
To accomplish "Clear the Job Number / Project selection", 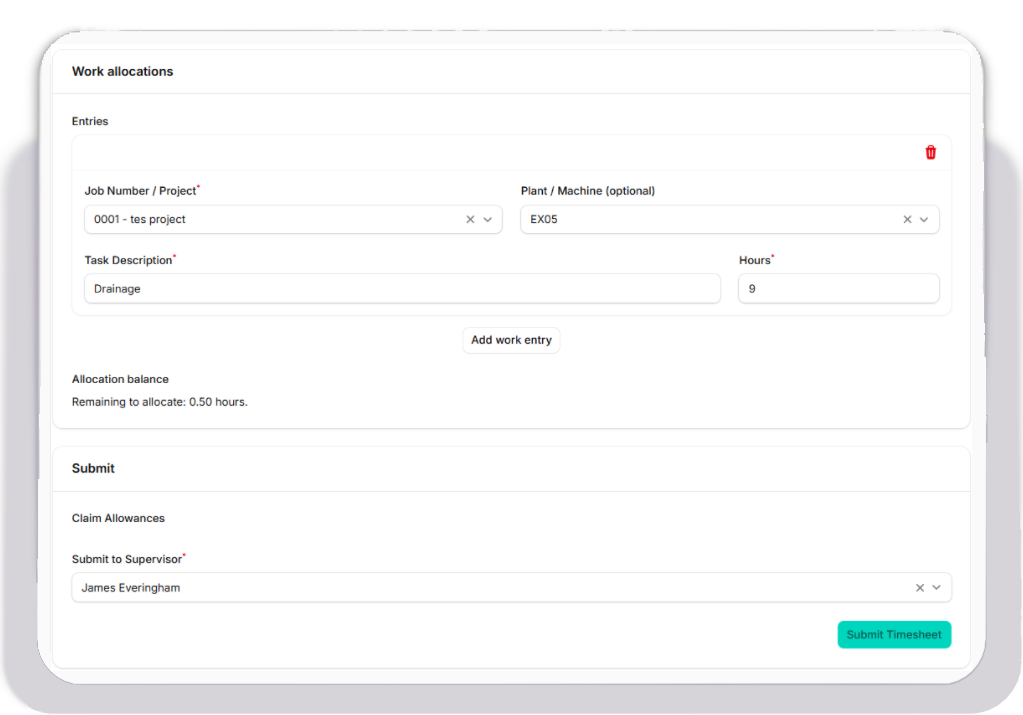I will tap(470, 220).
